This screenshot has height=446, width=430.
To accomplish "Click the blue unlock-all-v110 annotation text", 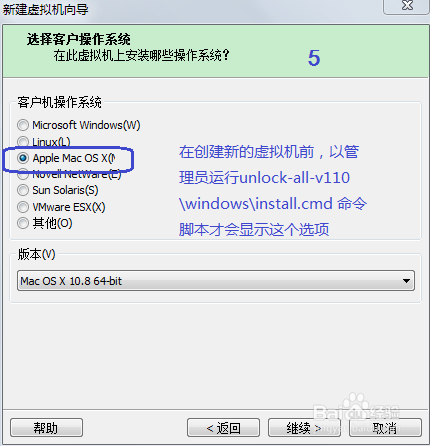I will click(x=295, y=178).
